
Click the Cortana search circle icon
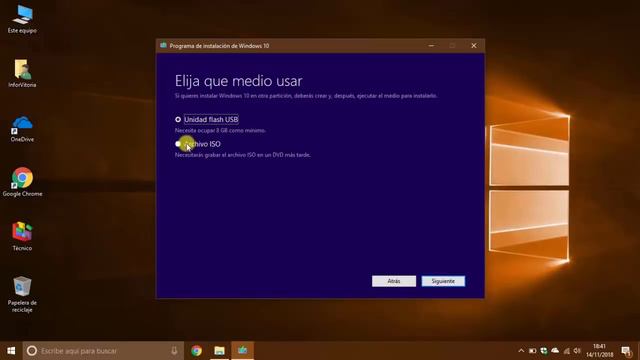point(32,351)
